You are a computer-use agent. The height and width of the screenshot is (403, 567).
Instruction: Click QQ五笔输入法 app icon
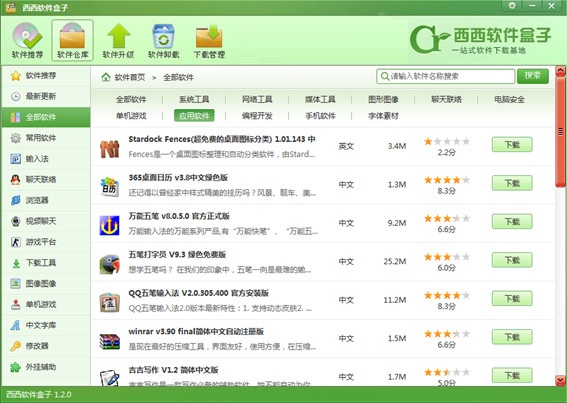[x=110, y=302]
